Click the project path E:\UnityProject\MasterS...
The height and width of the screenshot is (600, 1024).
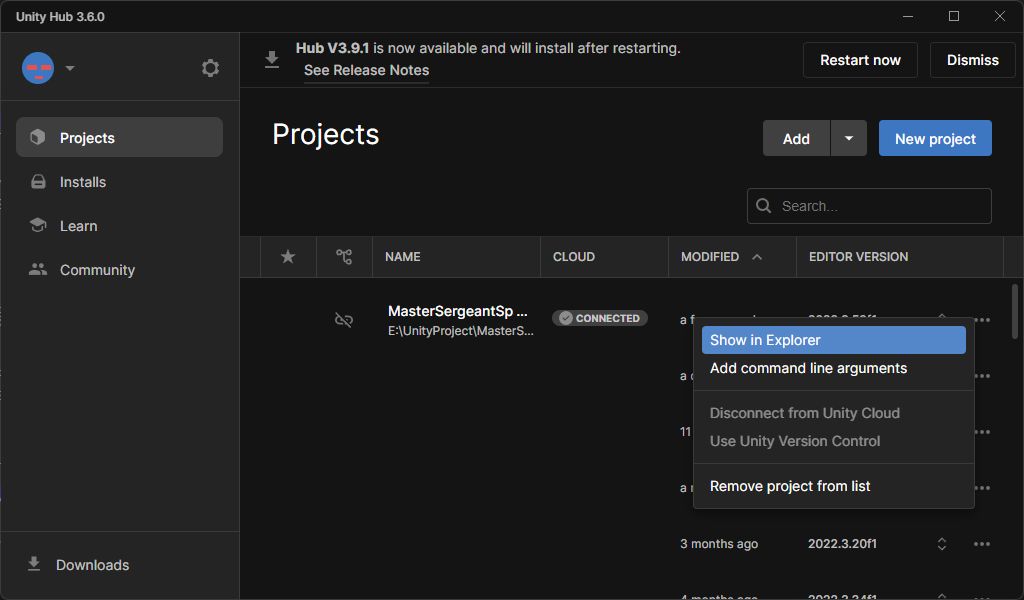tap(460, 331)
